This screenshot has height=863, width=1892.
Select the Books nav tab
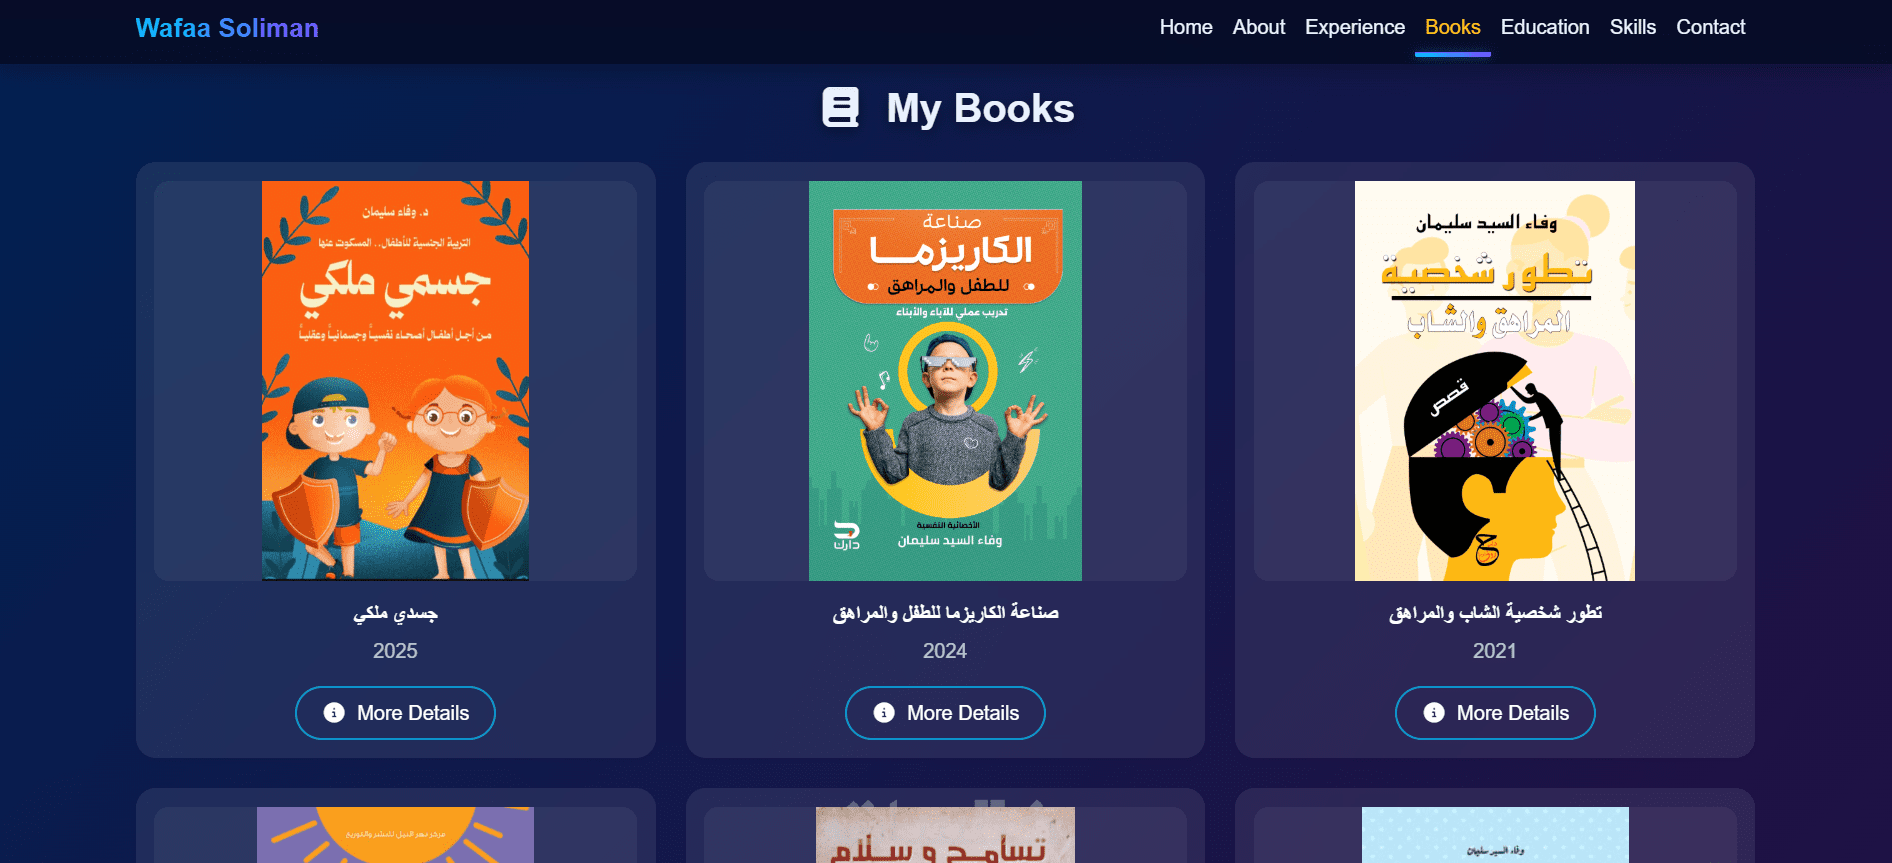click(x=1453, y=27)
